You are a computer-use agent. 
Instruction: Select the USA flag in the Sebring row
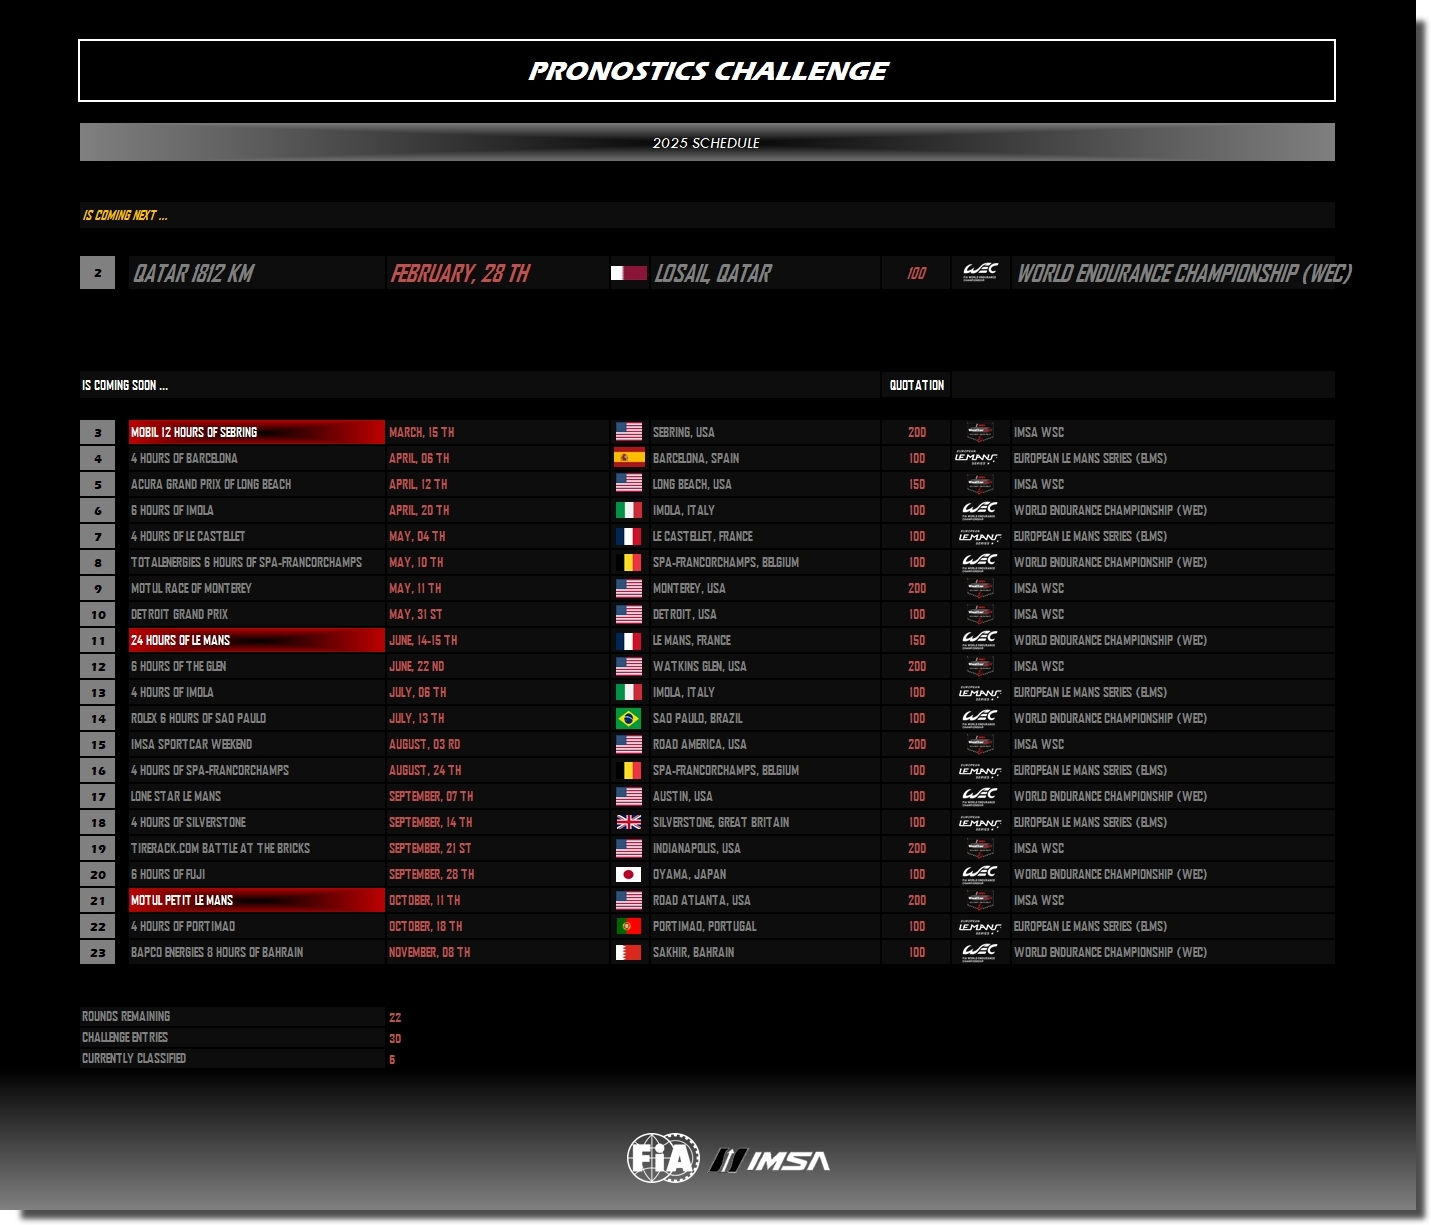pos(629,432)
